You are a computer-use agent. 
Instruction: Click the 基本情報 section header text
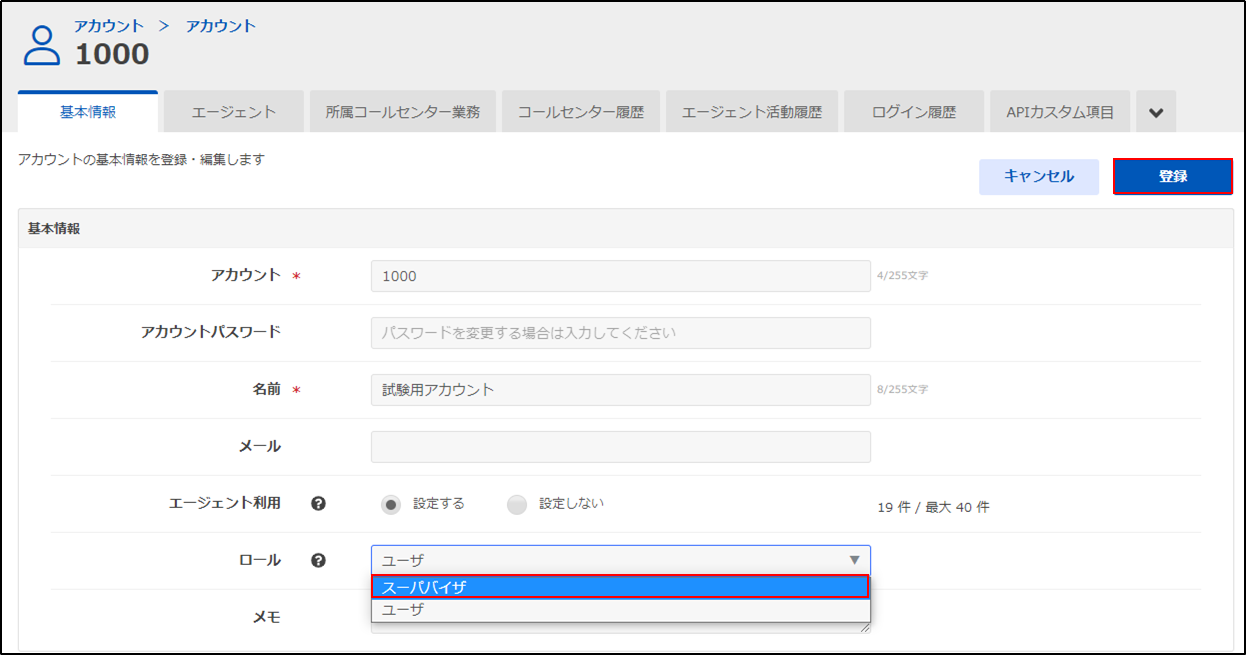pos(54,229)
